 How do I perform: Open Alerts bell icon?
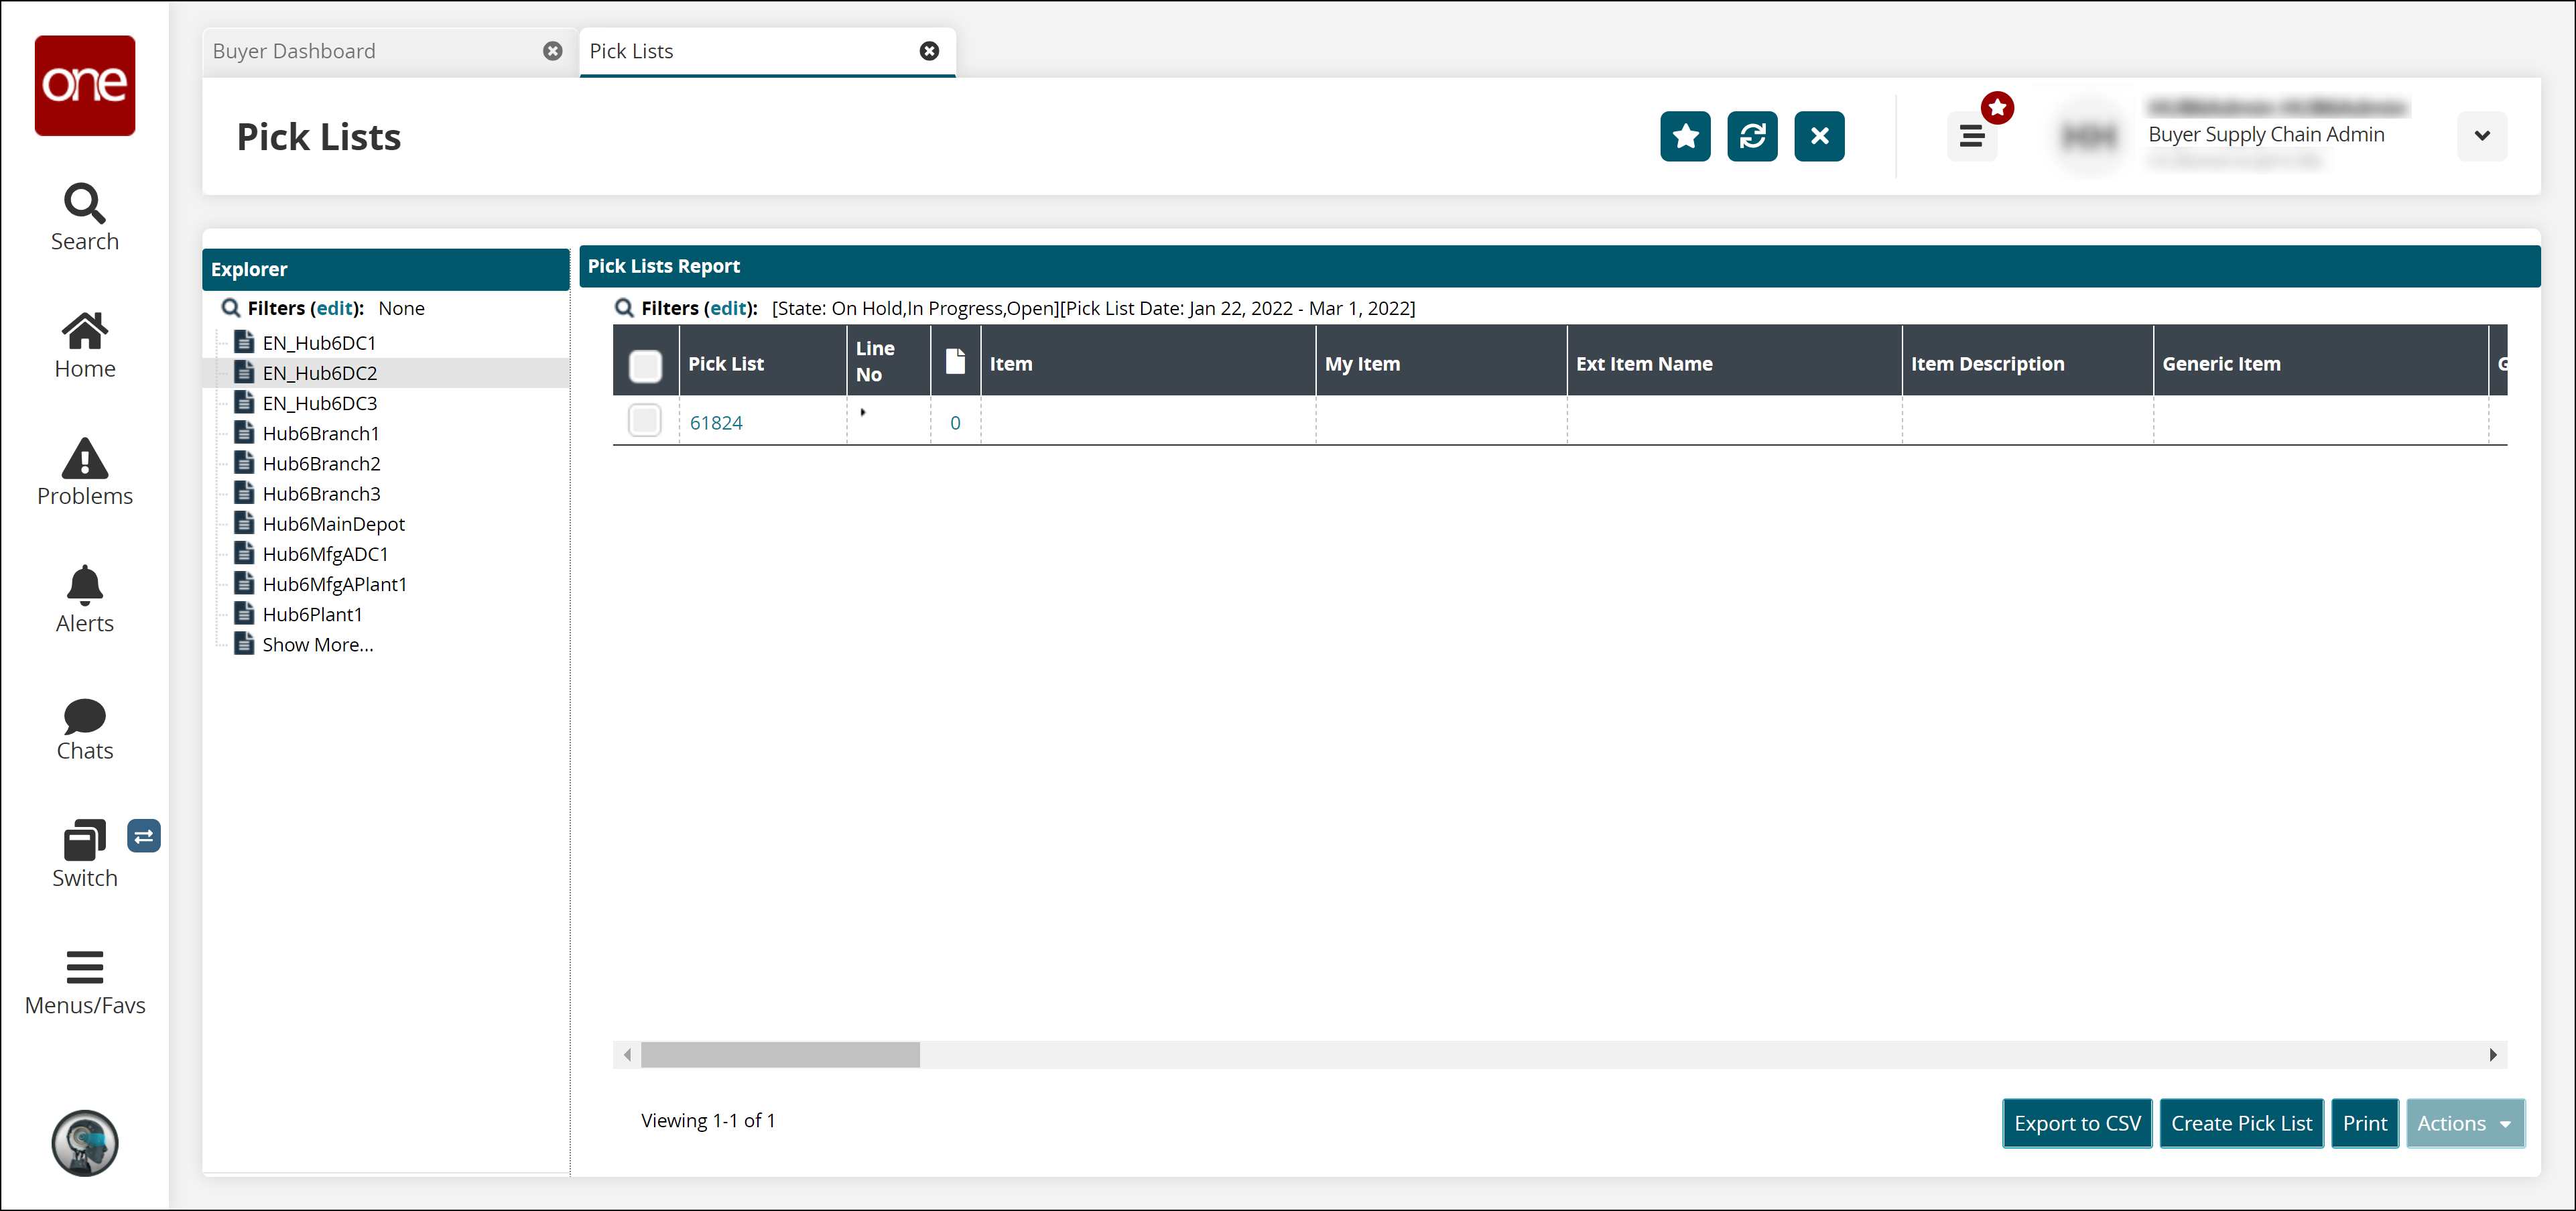point(84,586)
